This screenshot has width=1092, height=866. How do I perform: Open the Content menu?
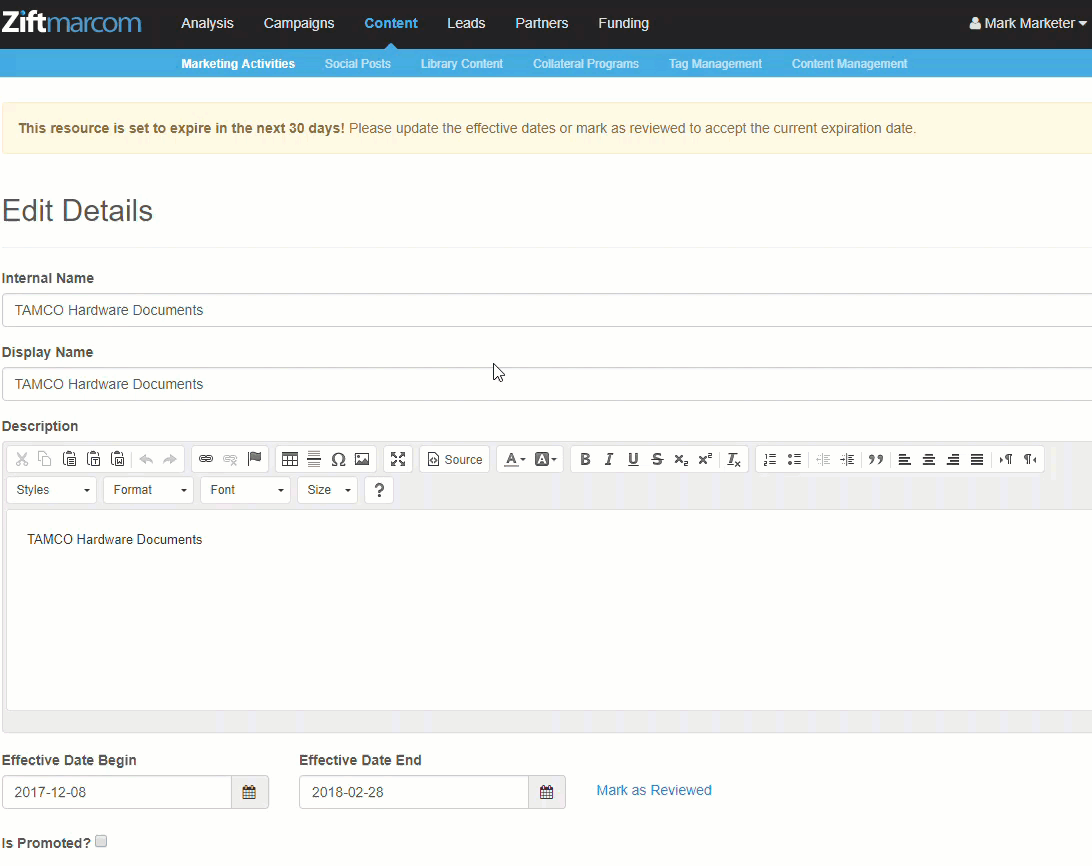(391, 23)
